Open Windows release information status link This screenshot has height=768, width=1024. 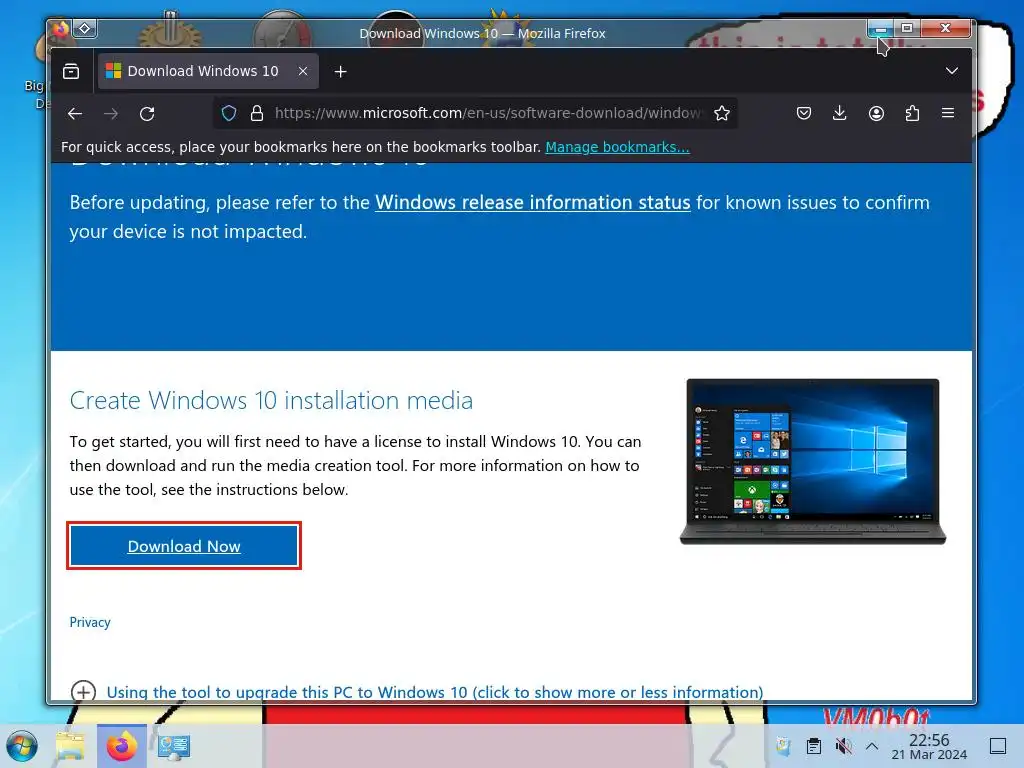[x=532, y=202]
